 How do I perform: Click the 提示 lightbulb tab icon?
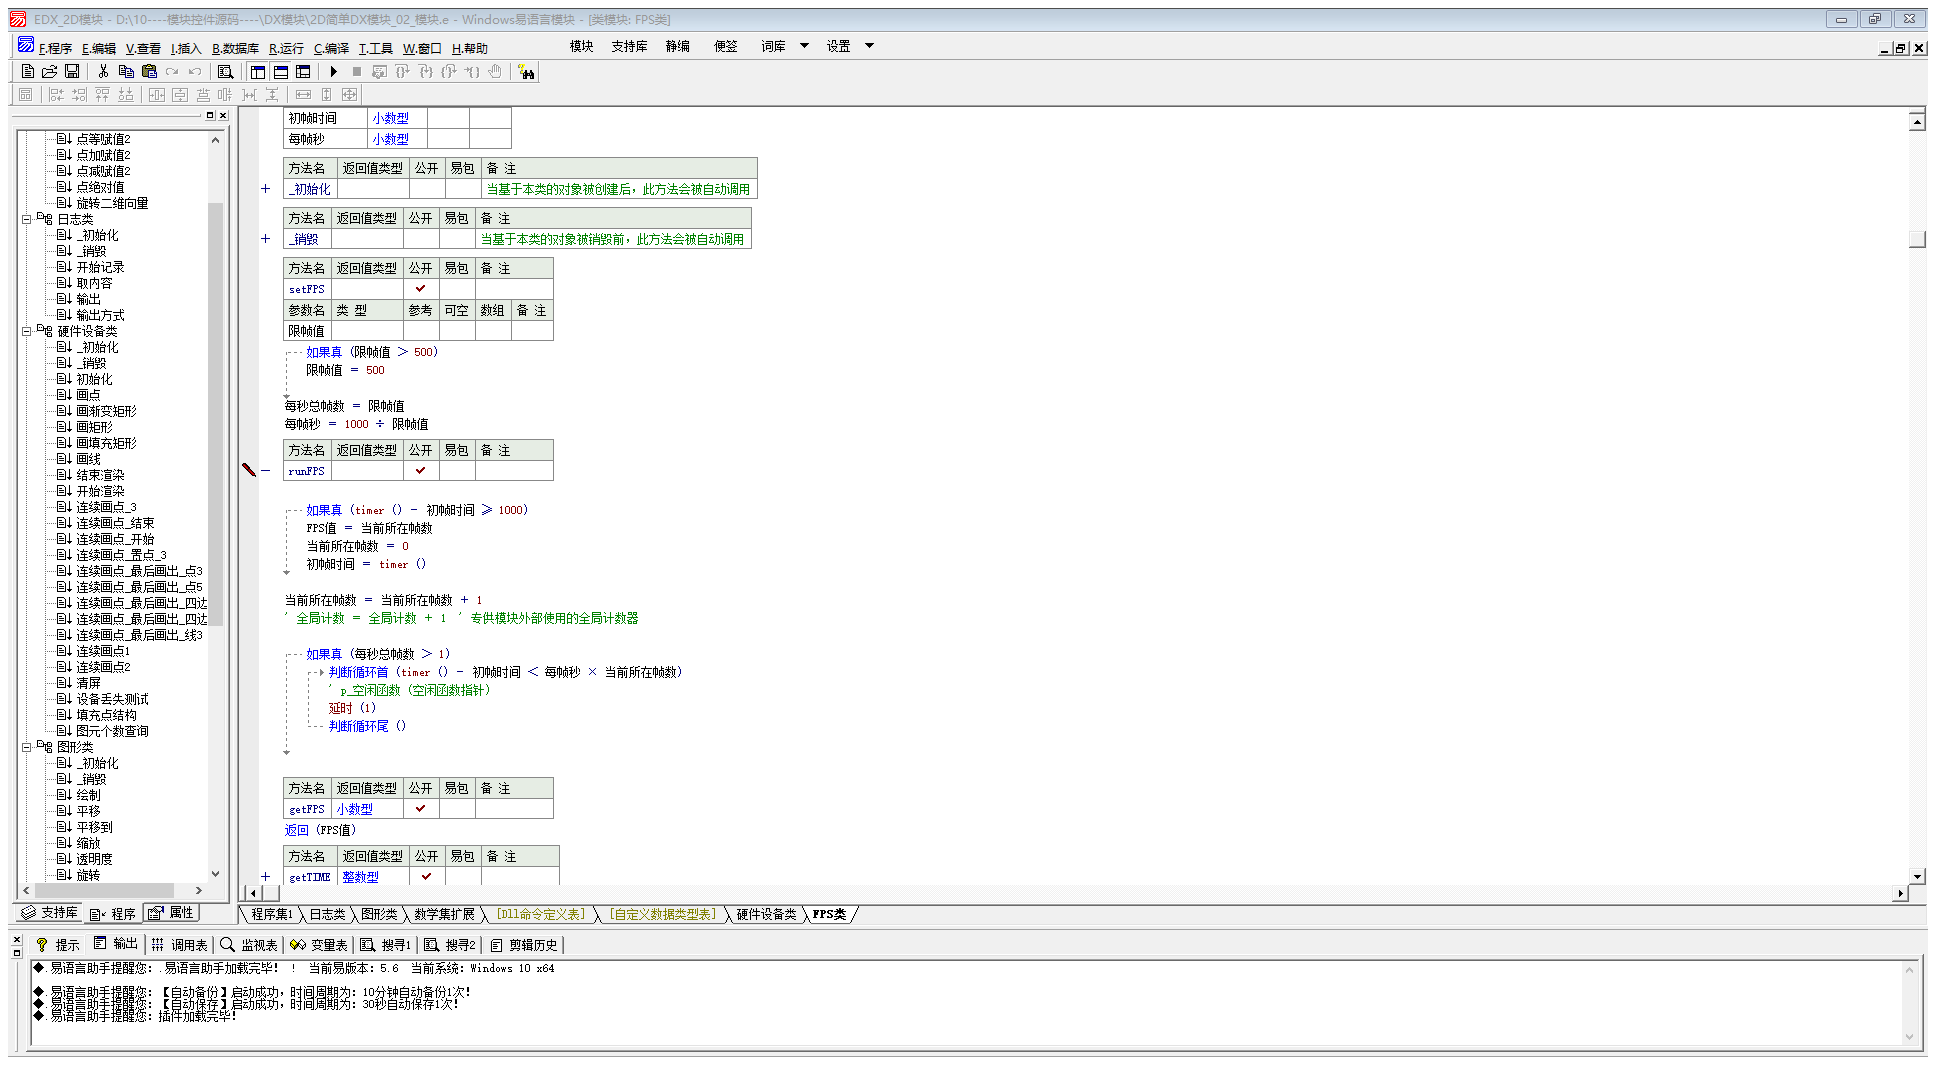click(42, 944)
